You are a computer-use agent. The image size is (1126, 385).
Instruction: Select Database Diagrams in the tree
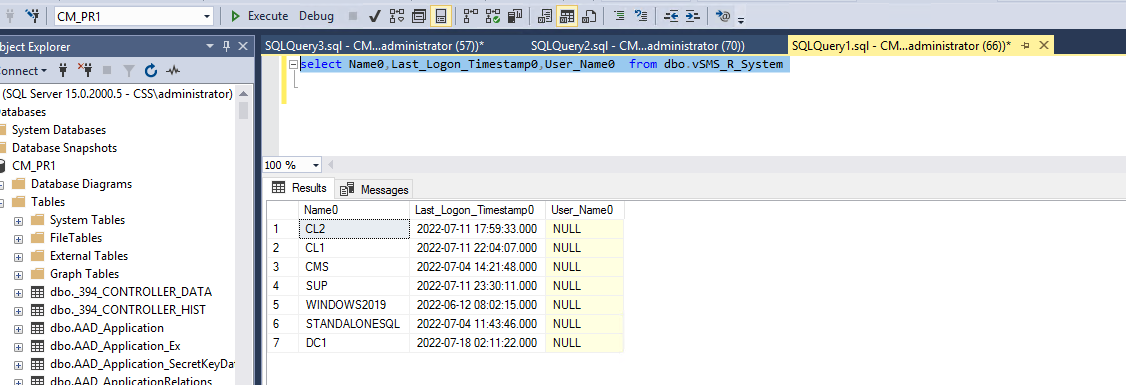pyautogui.click(x=81, y=184)
